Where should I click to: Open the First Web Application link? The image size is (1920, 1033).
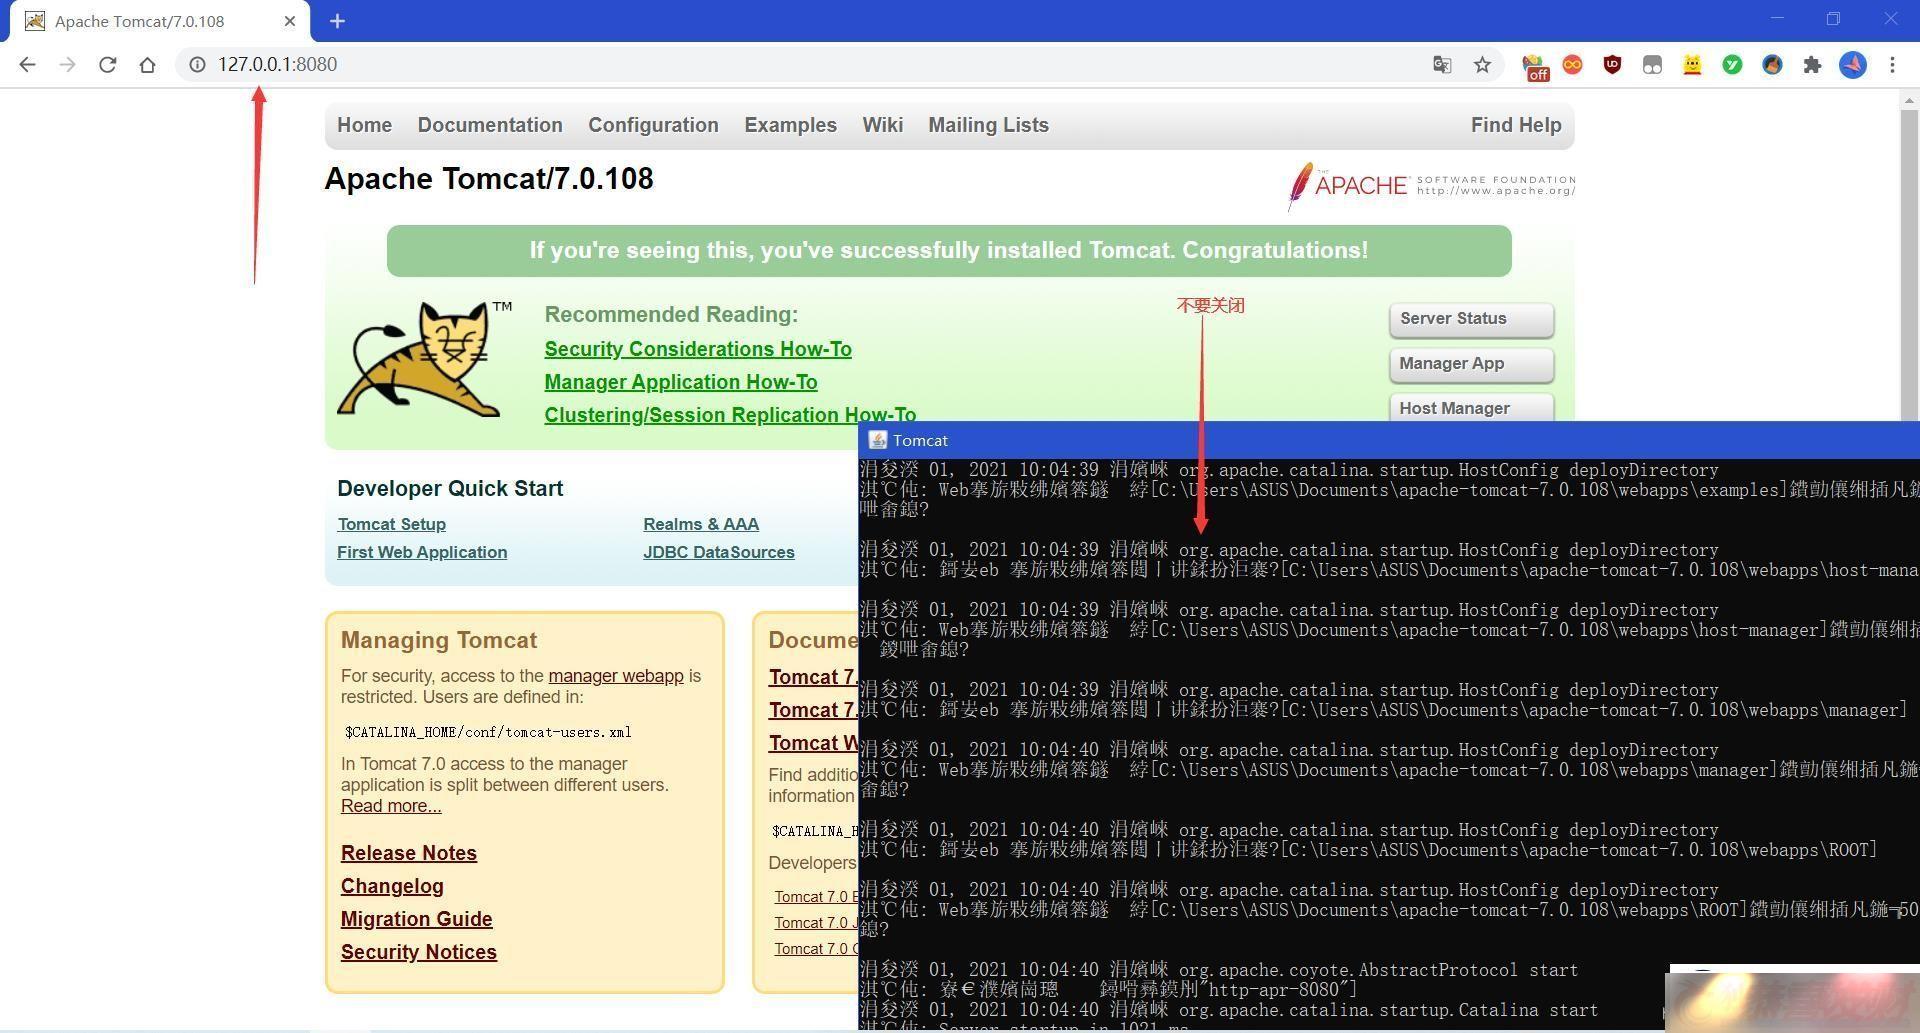tap(422, 552)
